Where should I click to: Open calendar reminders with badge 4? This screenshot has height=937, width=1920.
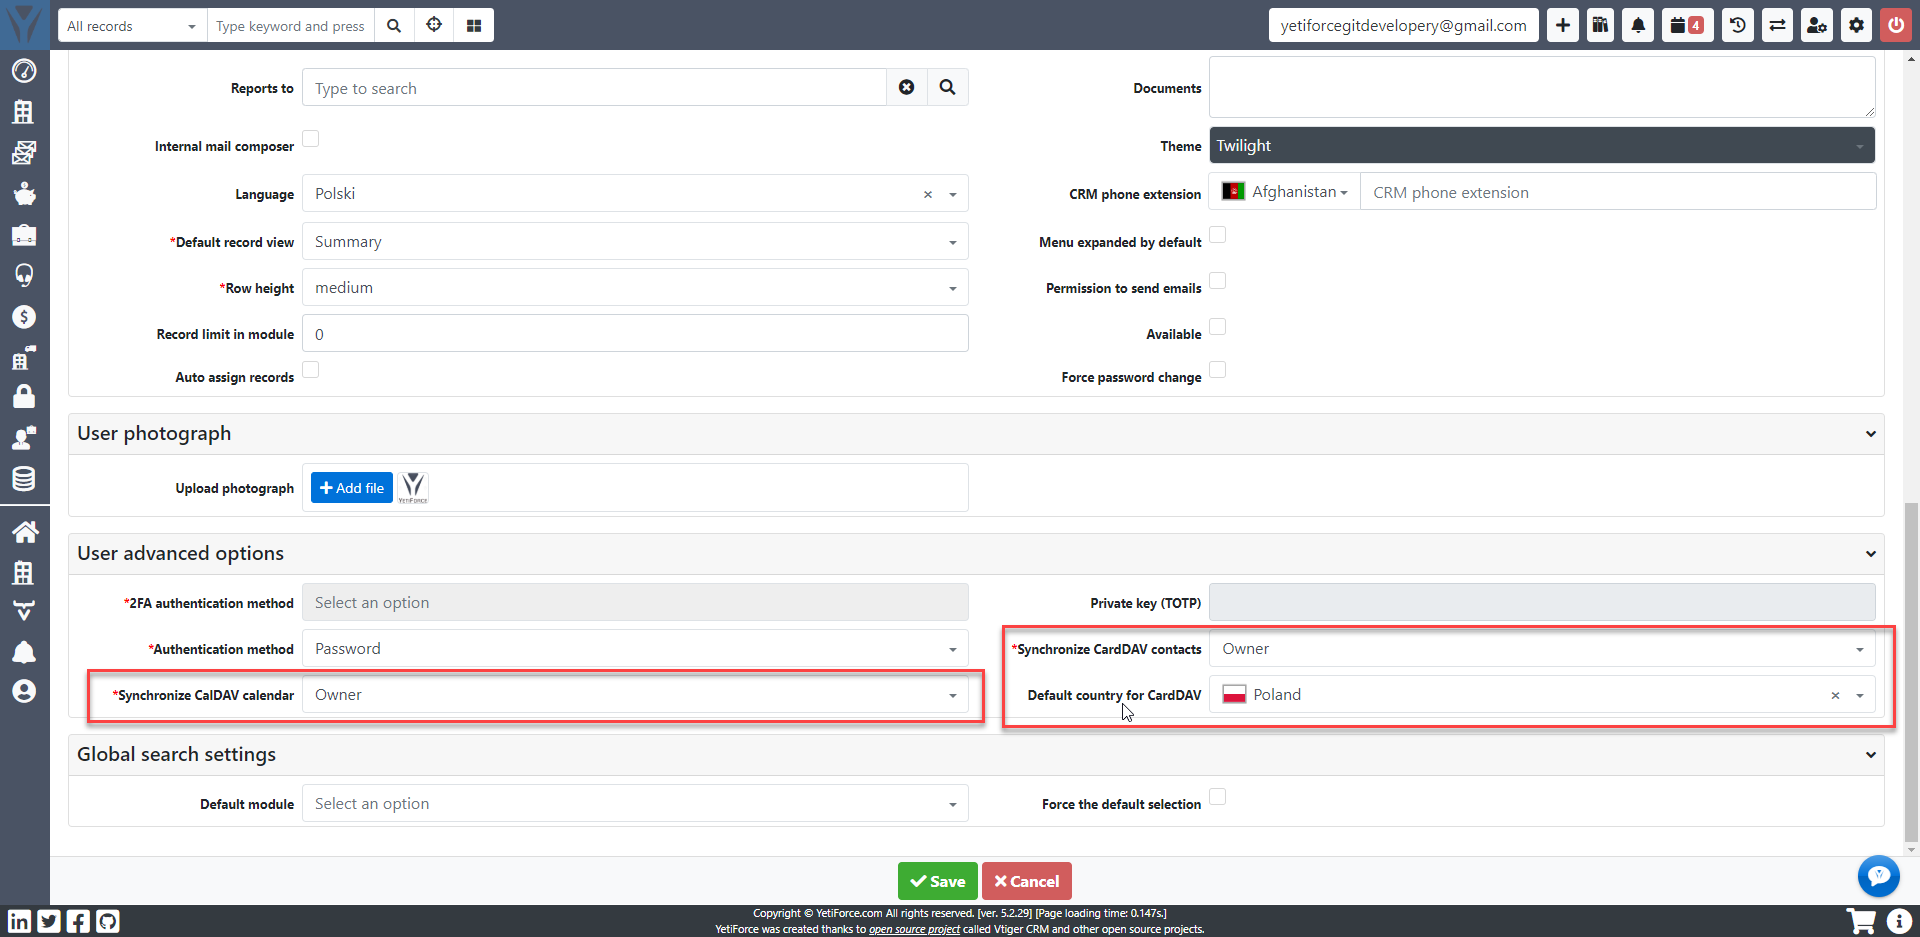pyautogui.click(x=1687, y=25)
